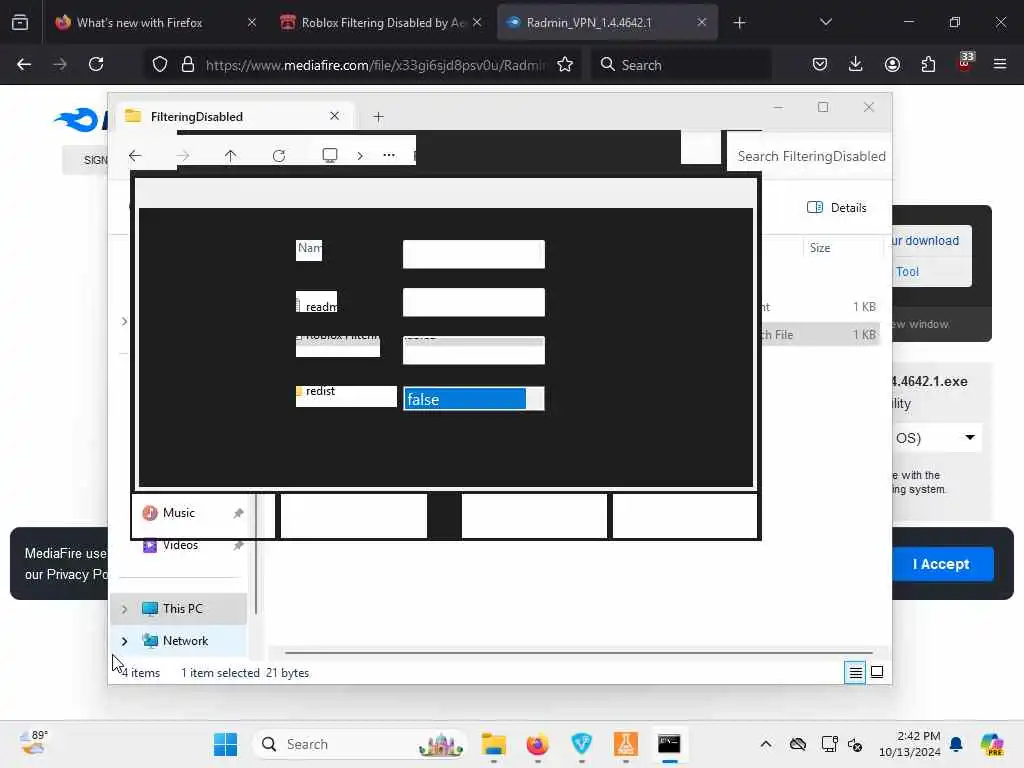Screen dimensions: 1024x768
Task: Reload the MediaFire page in Firefox
Action: click(96, 64)
